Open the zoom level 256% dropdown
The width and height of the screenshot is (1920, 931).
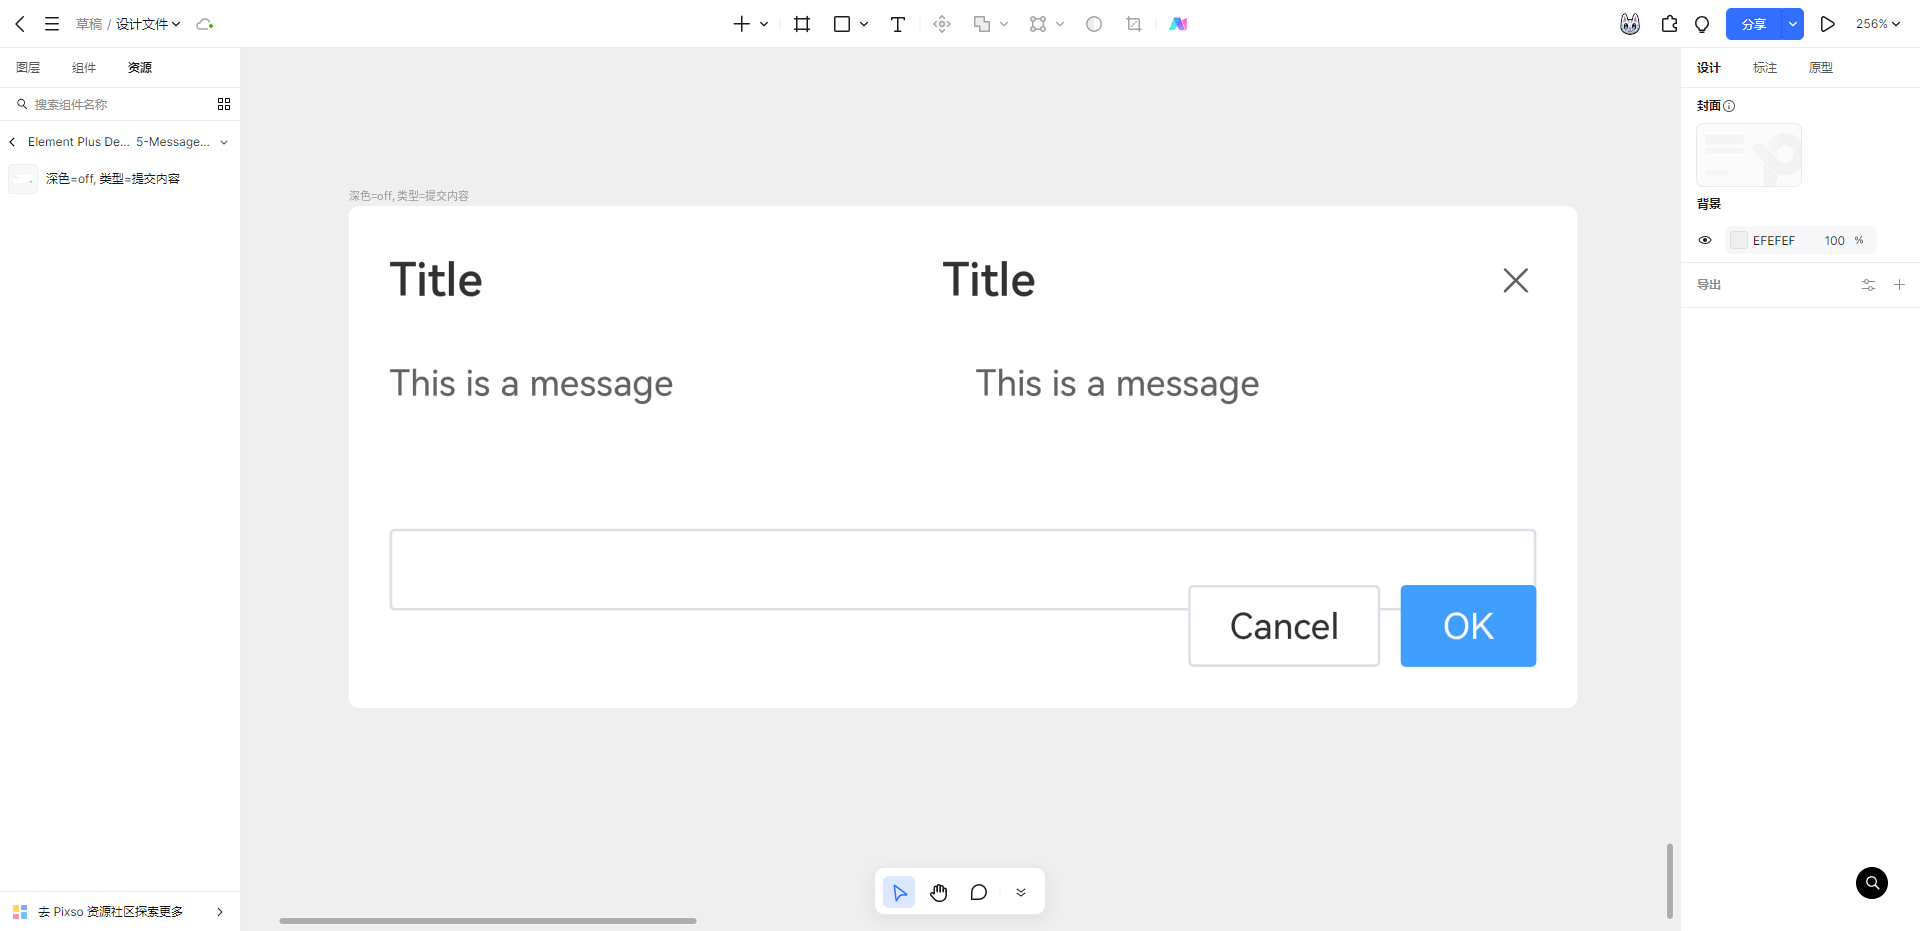point(1877,24)
